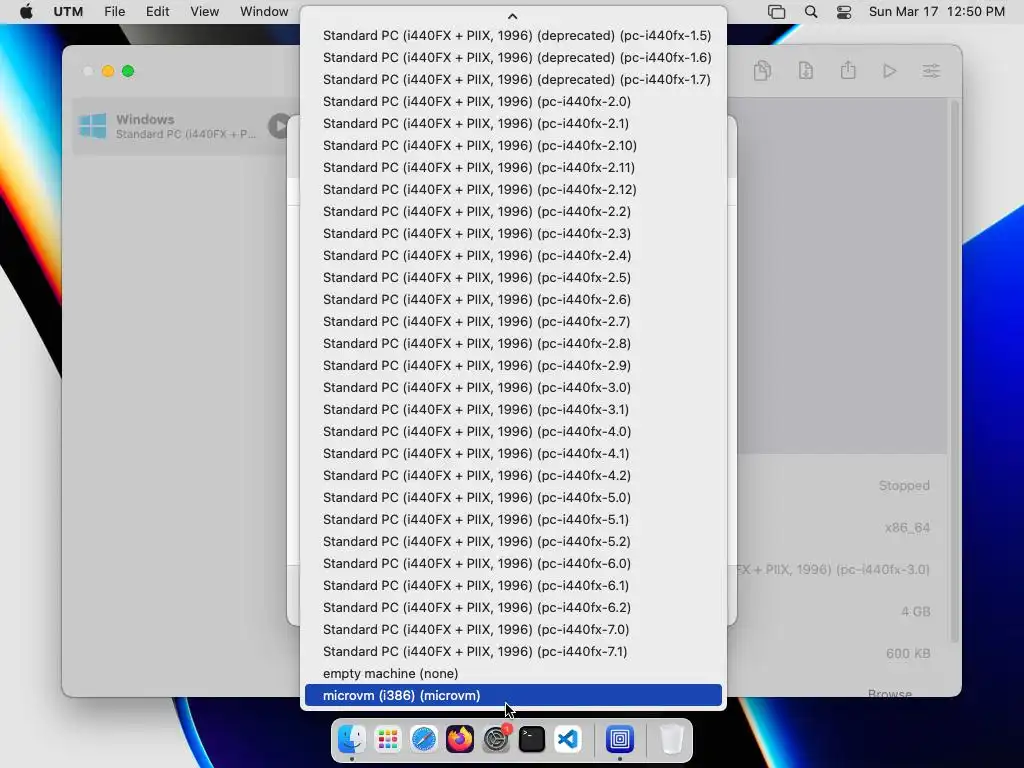Viewport: 1024px width, 768px height.
Task: Select machine pc-i440fx-2.1
Action: pyautogui.click(x=513, y=123)
